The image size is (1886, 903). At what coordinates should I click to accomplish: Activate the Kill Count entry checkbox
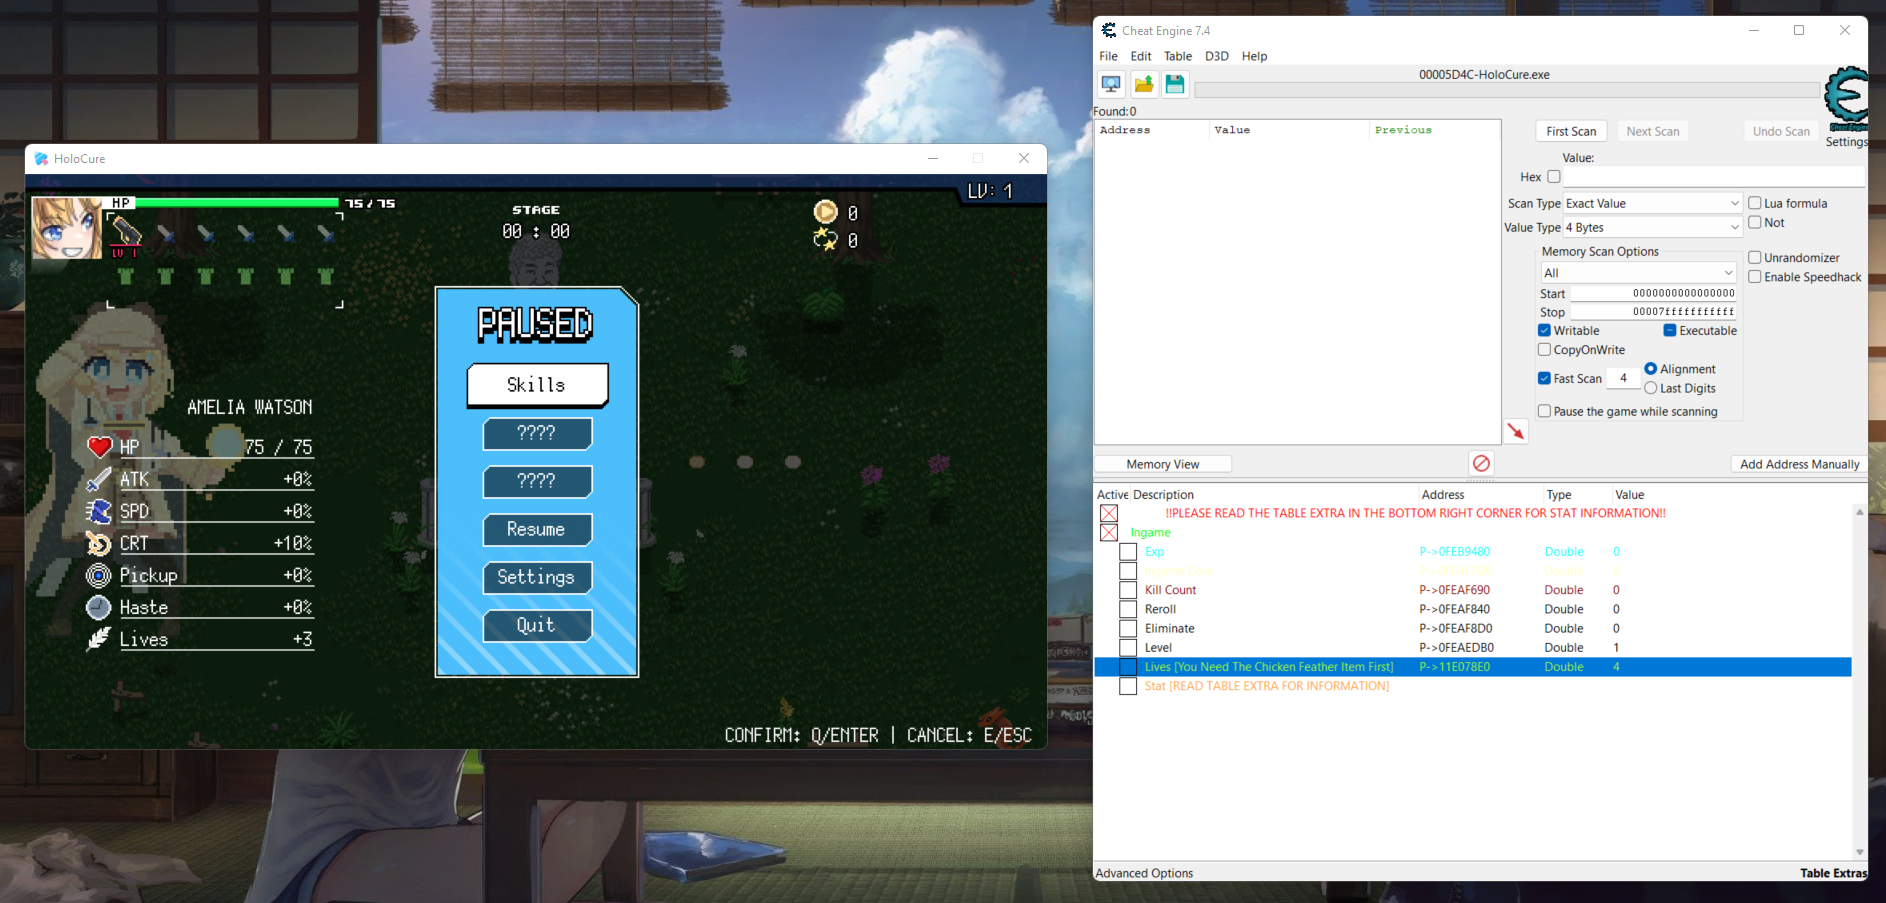1128,590
